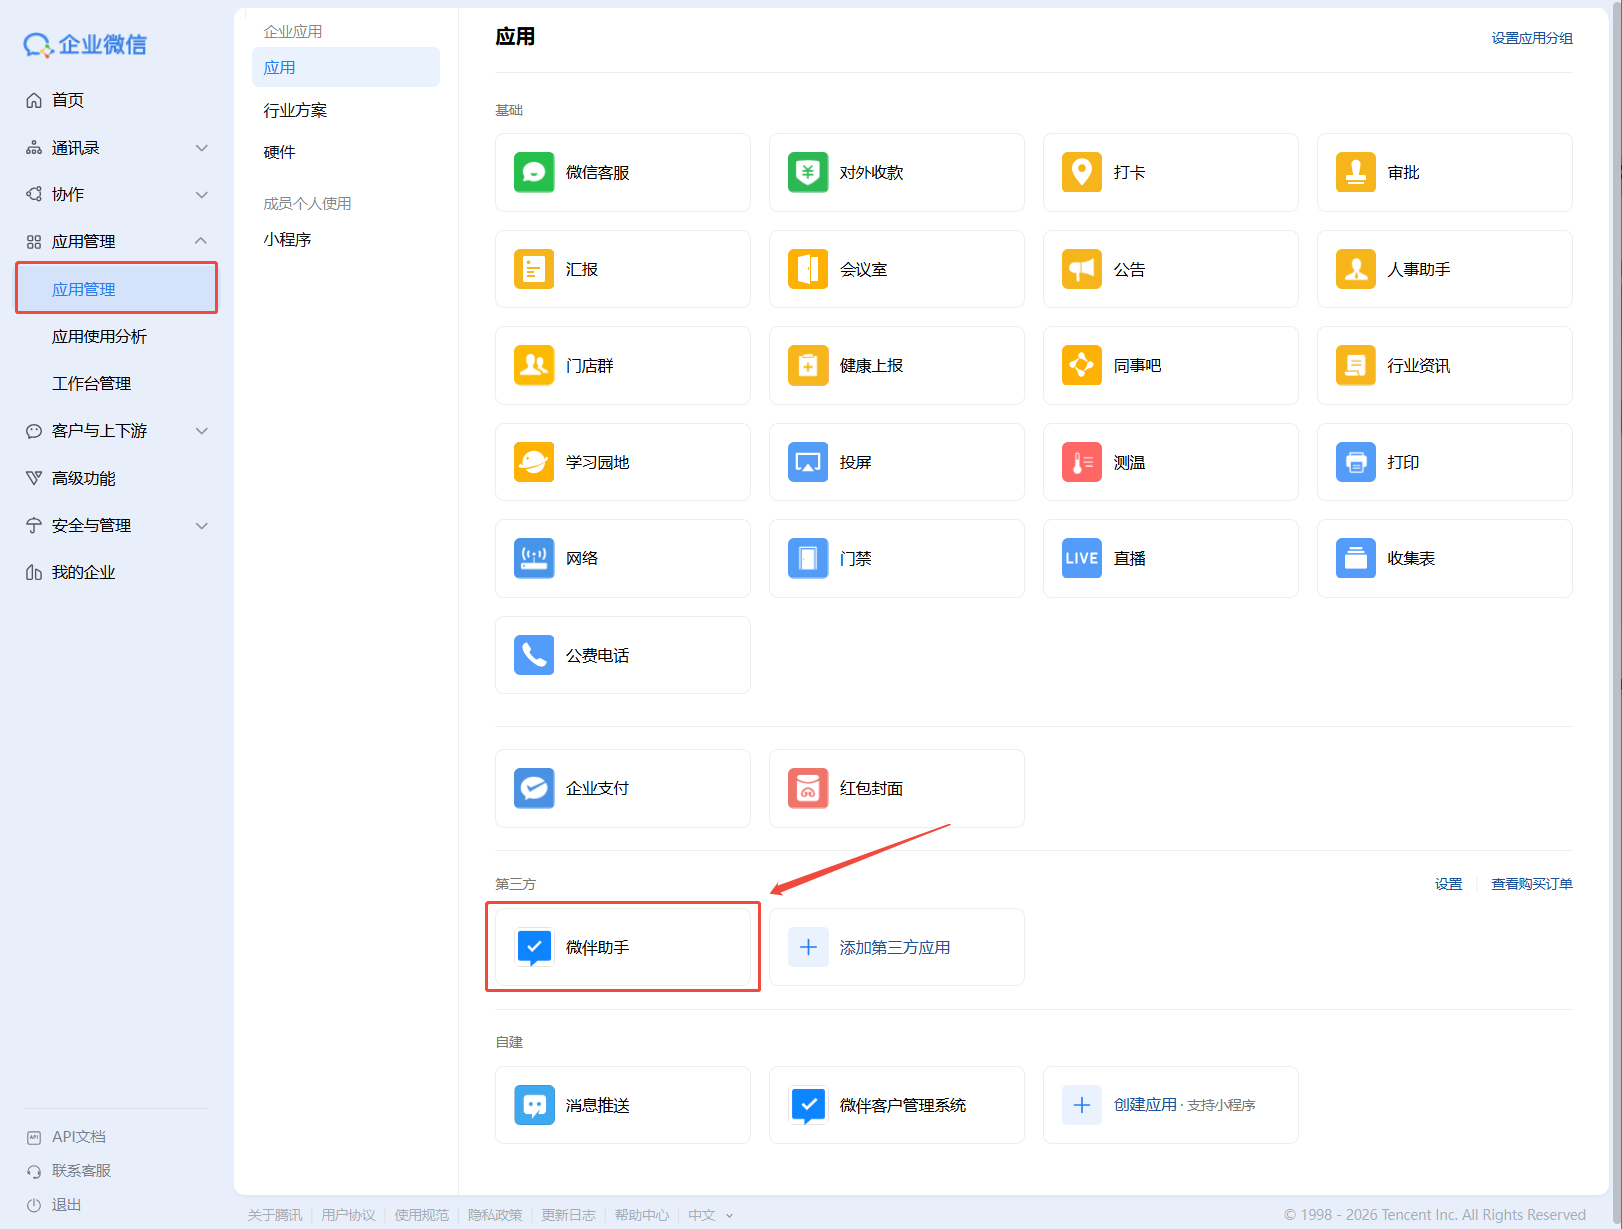
Task: Click the 学习园地 planet icon
Action: (534, 462)
